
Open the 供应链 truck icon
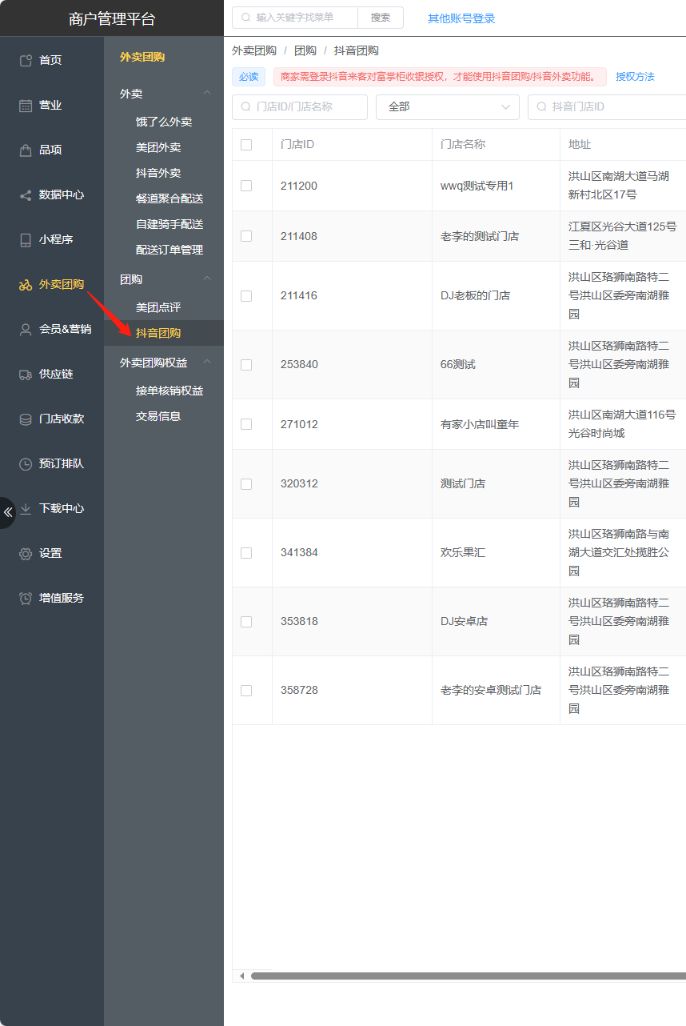tap(26, 374)
